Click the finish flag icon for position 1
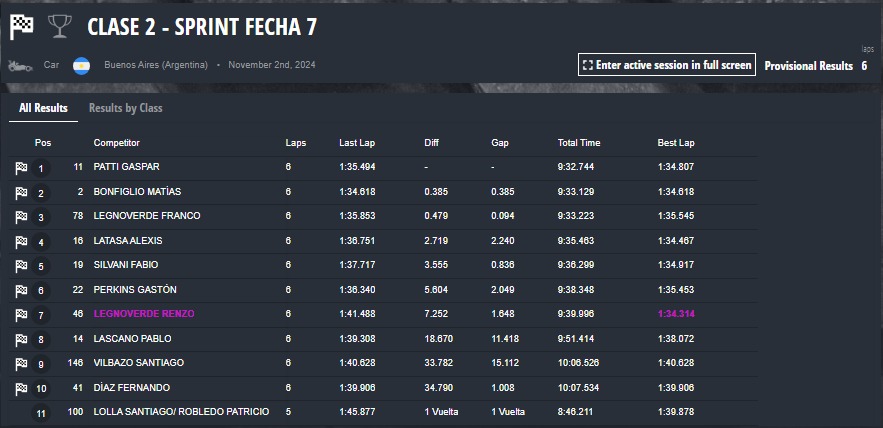883x428 pixels. tap(21, 167)
